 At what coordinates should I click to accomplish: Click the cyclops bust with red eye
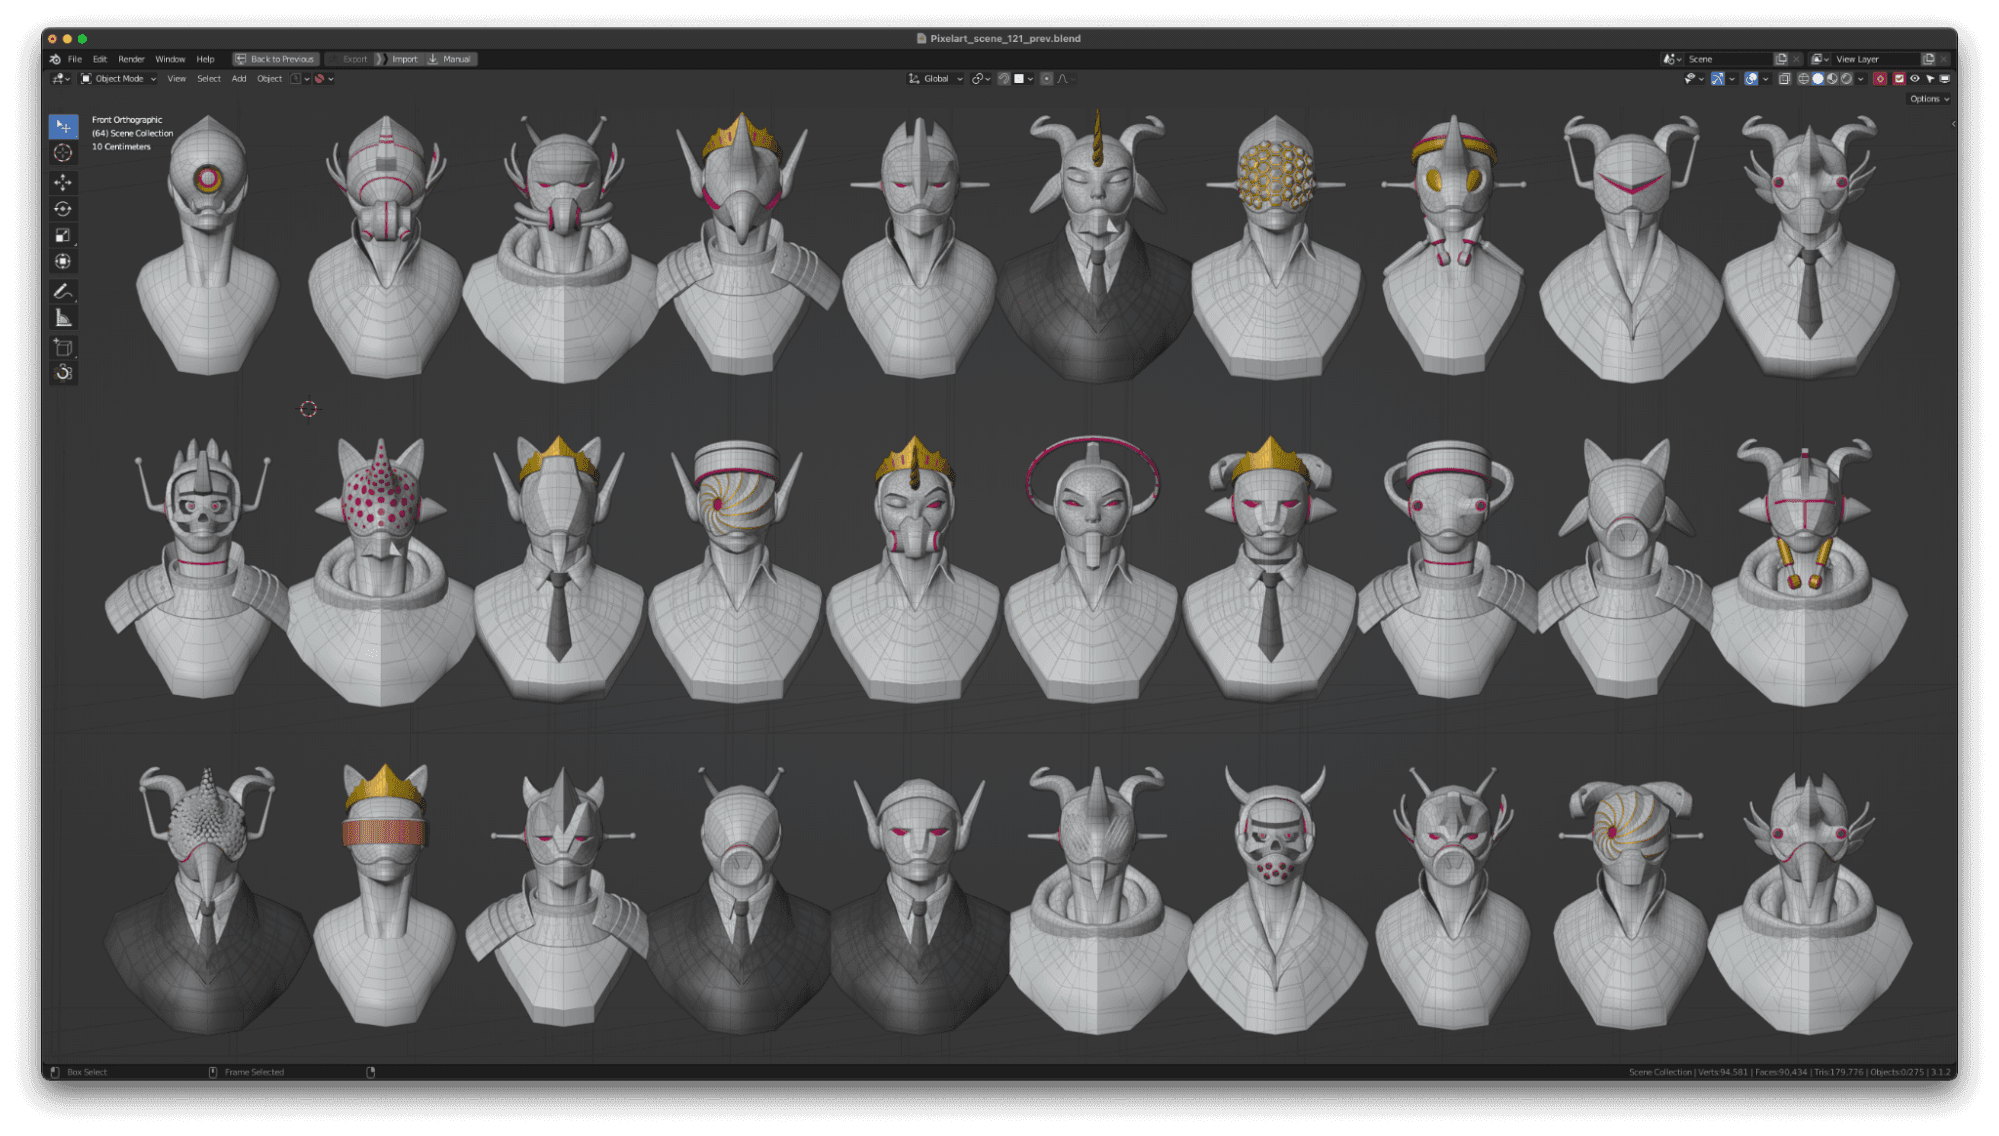coord(207,245)
